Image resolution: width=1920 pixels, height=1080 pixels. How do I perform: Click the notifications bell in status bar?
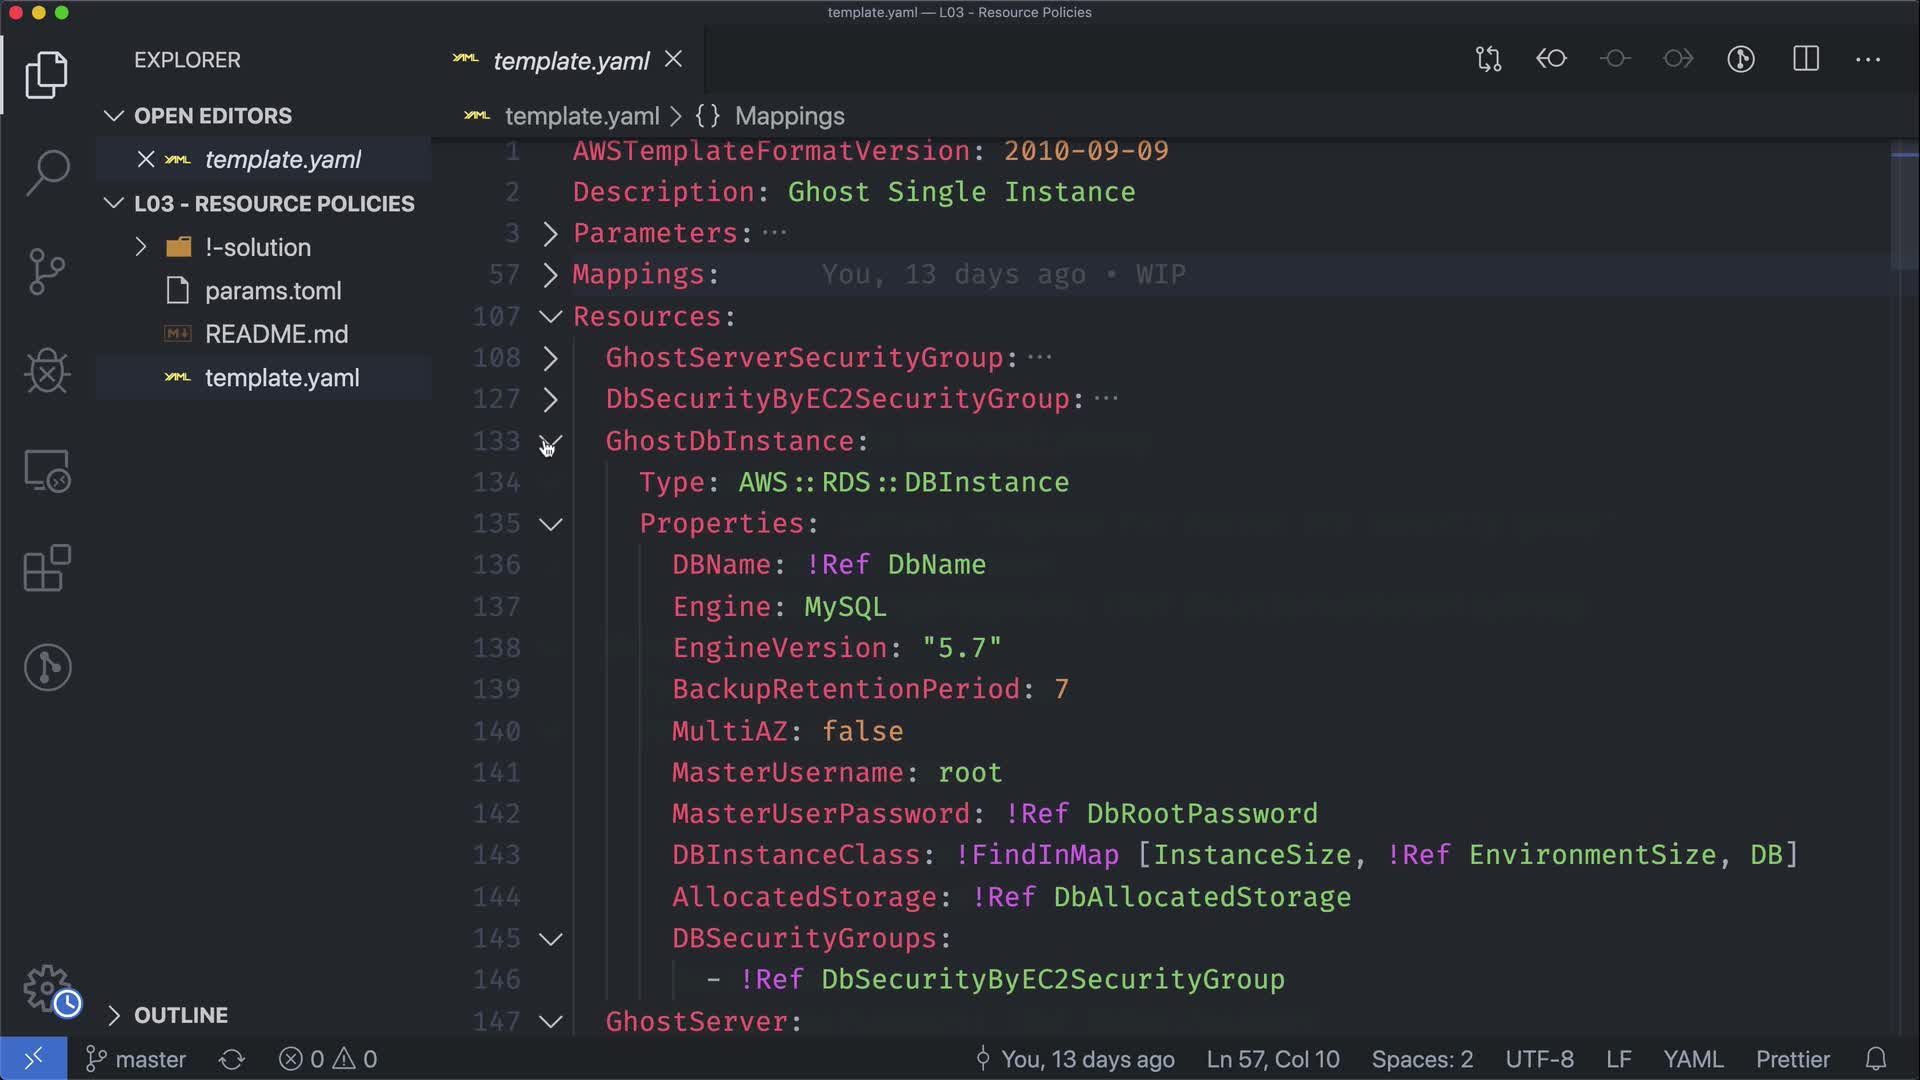(x=1876, y=1059)
